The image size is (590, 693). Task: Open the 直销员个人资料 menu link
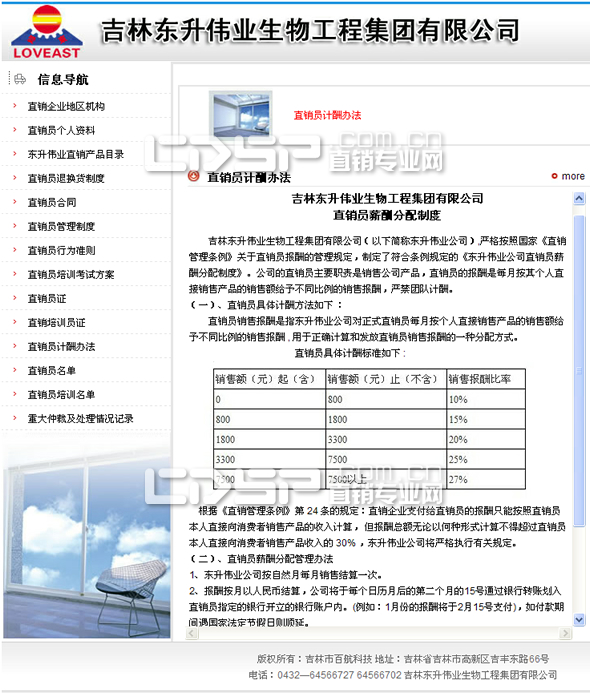[x=61, y=130]
